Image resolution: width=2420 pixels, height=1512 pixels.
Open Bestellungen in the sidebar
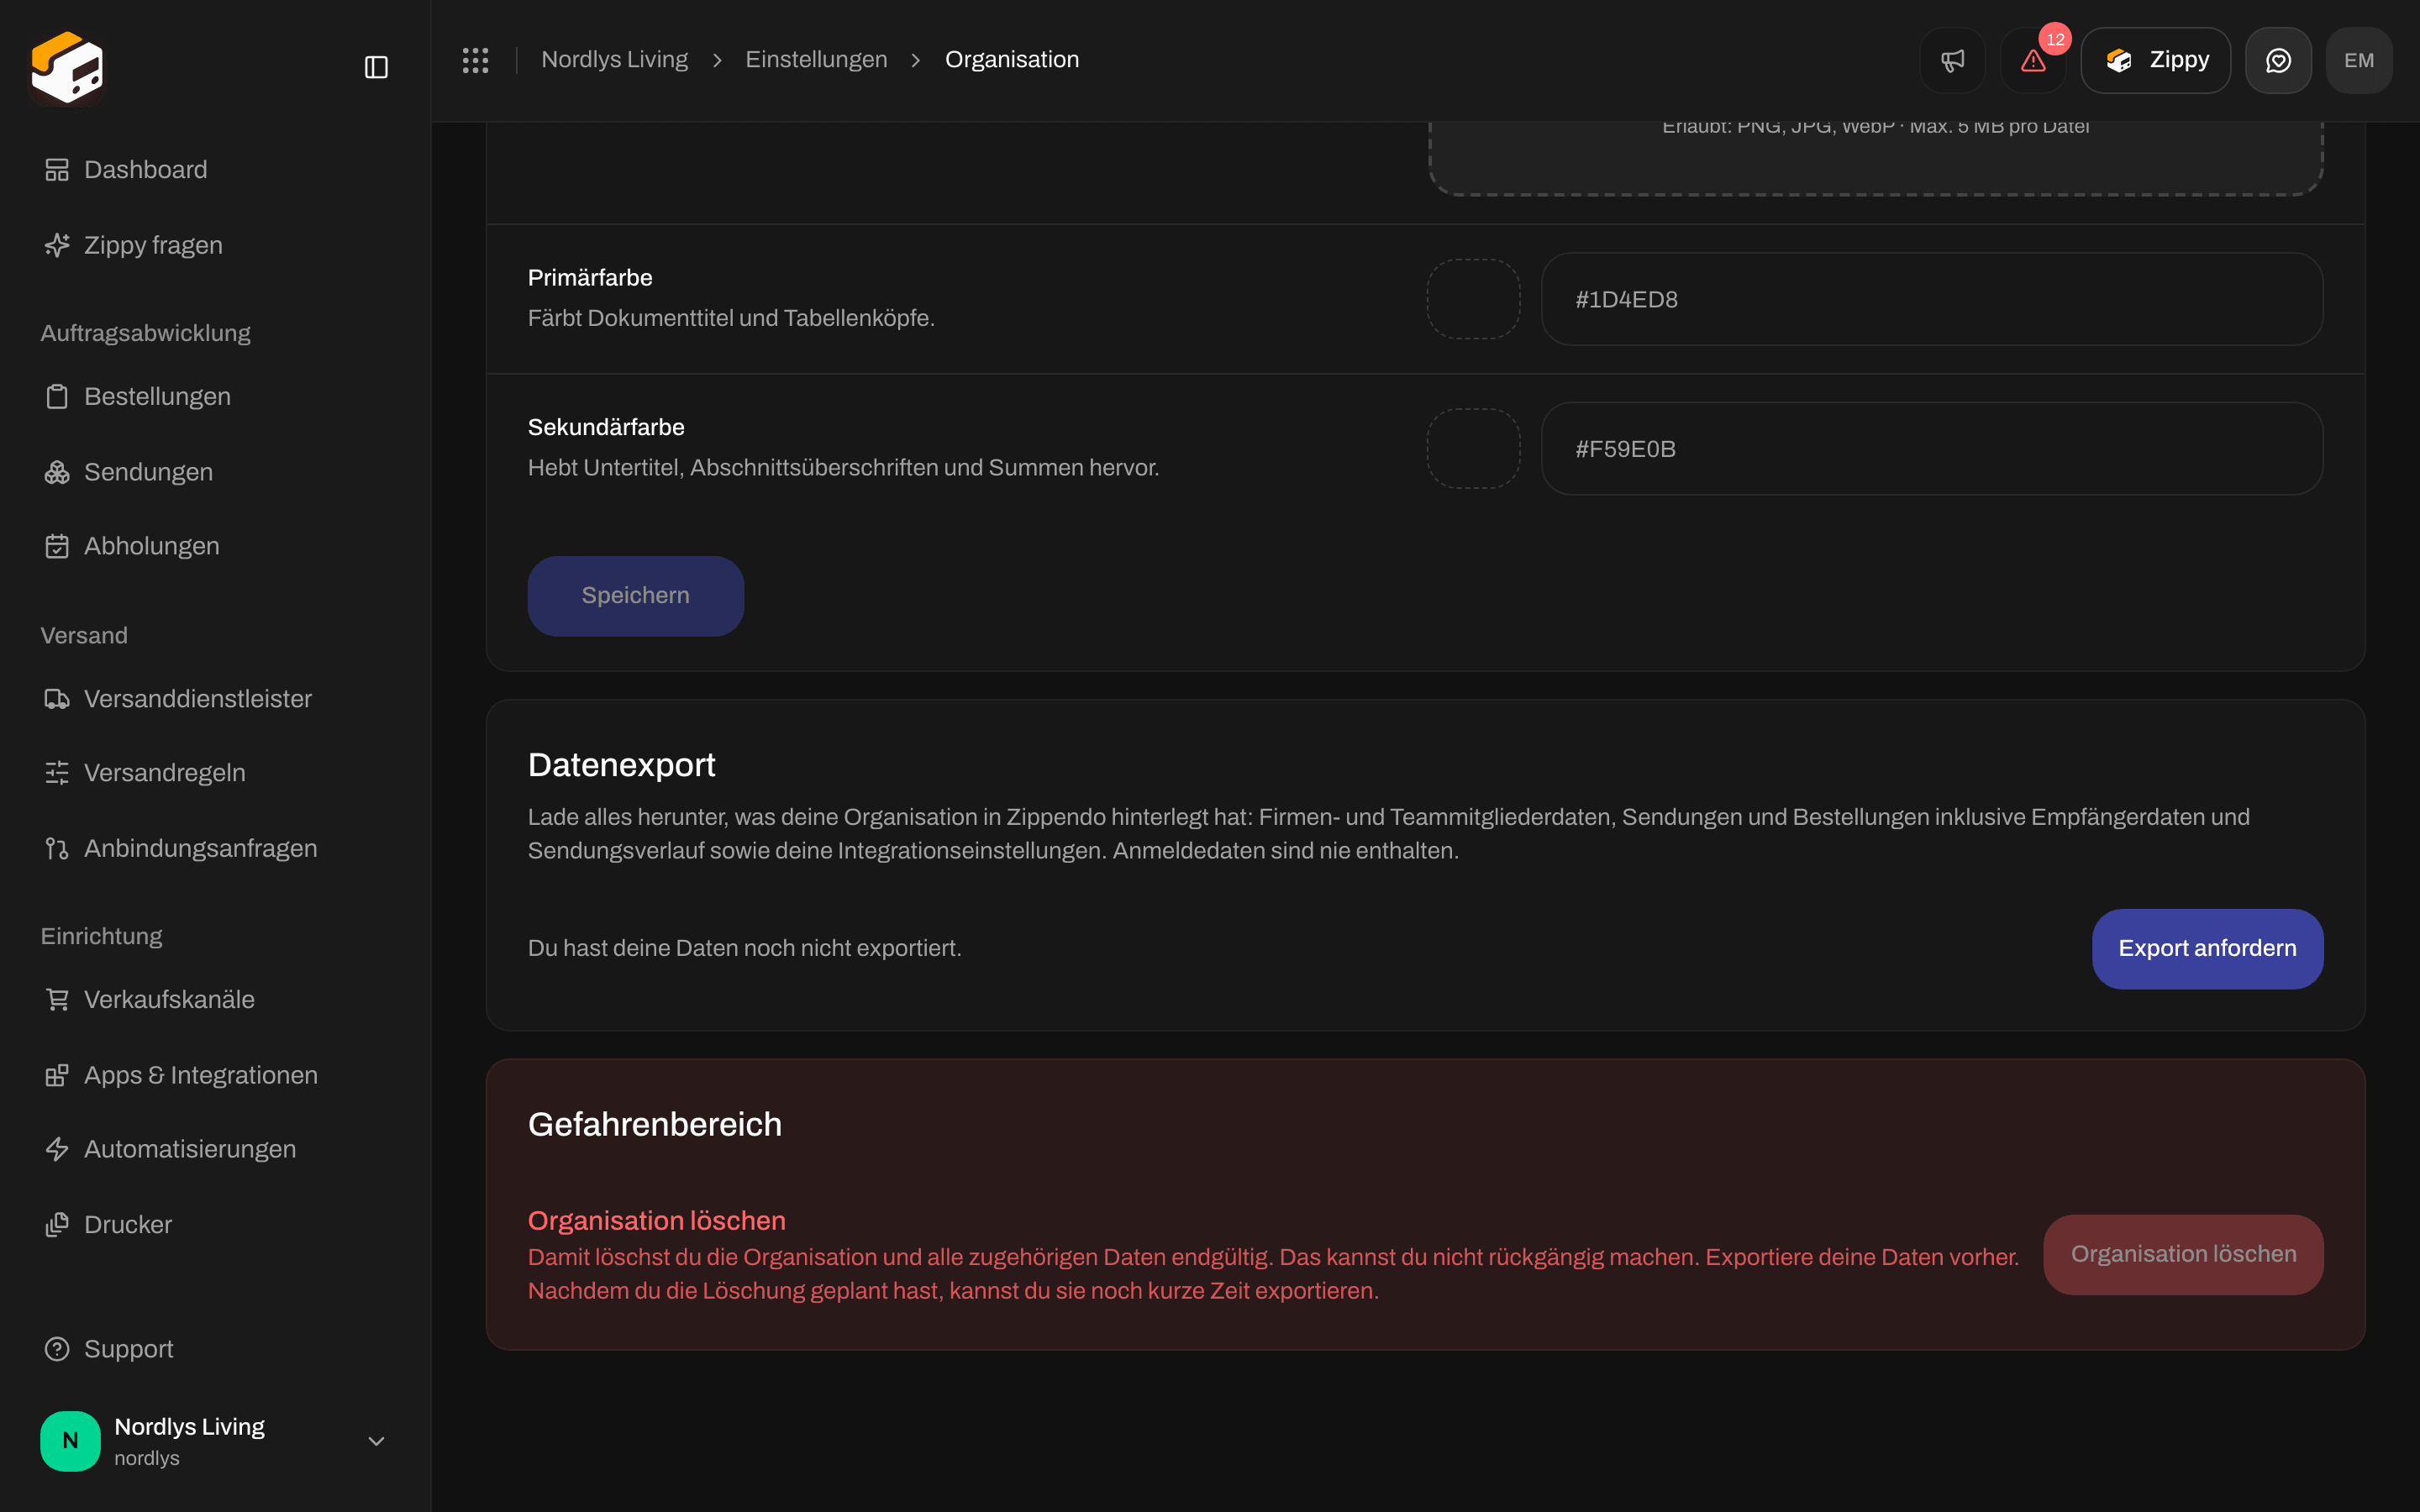click(x=215, y=396)
